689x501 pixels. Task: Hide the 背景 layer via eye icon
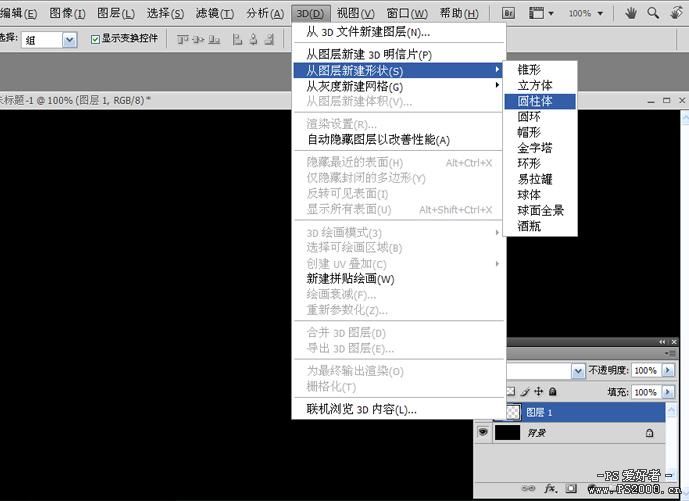click(x=483, y=432)
